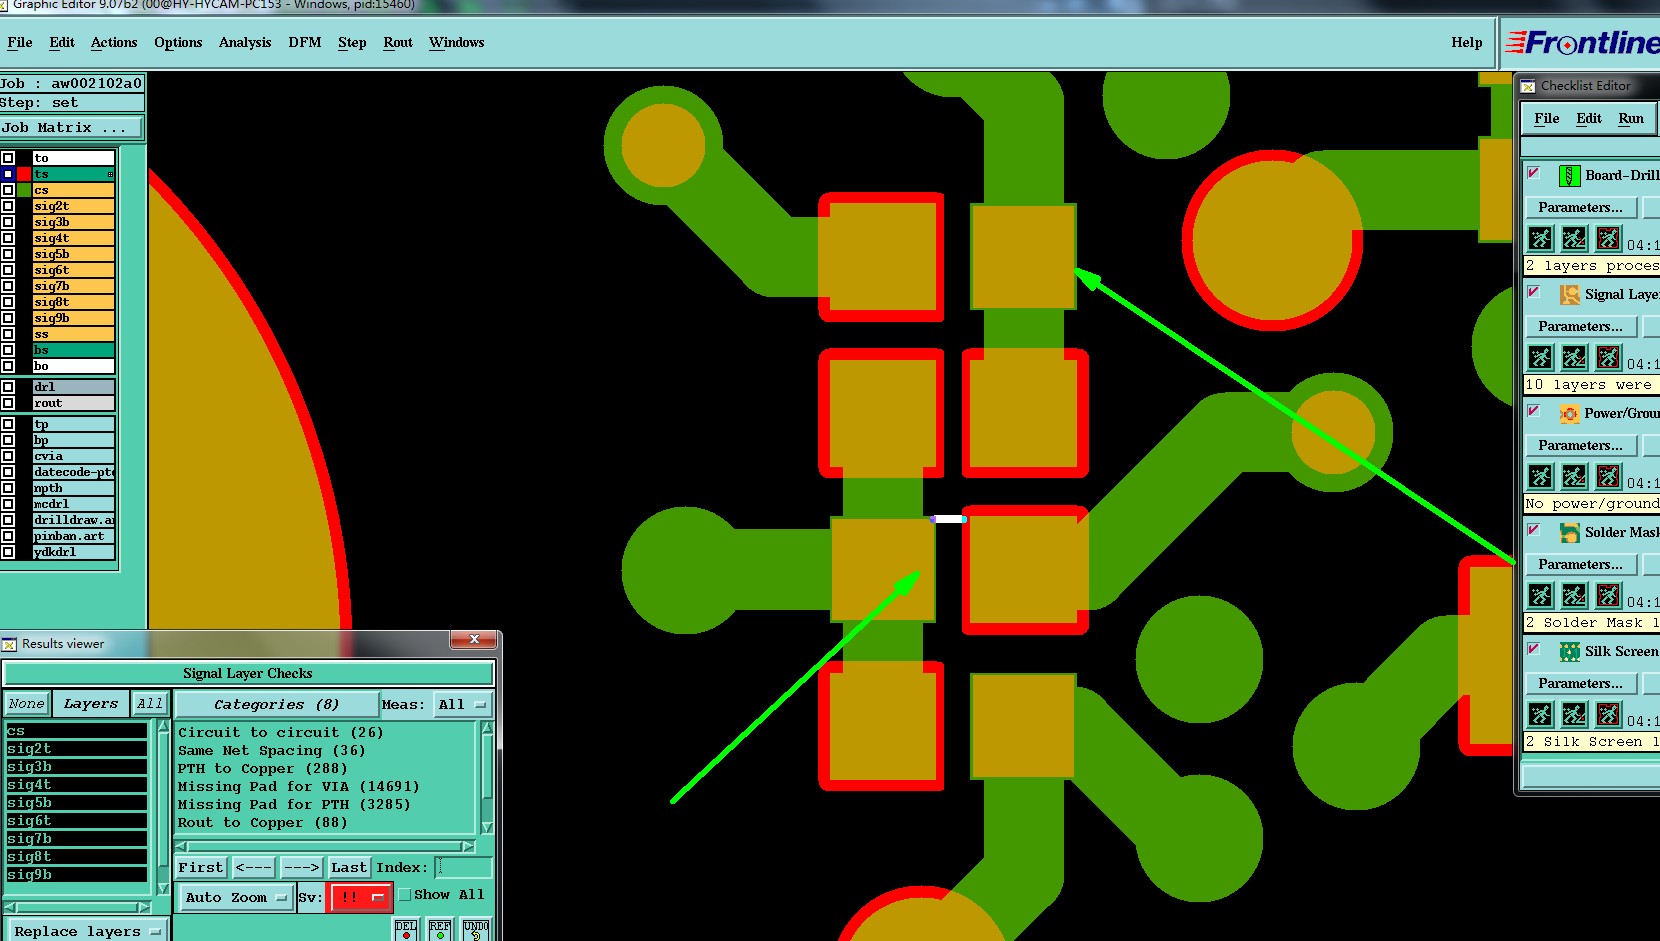Click red-outlined run icon under Silk Screen

tap(1608, 714)
